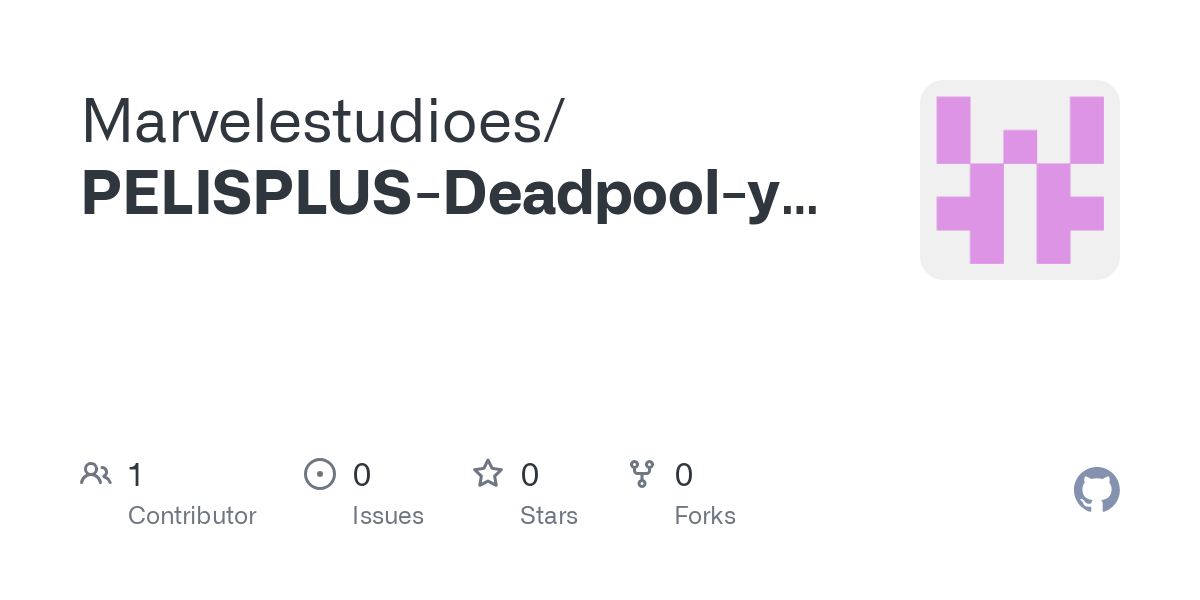This screenshot has height=600, width=1200.
Task: Select the Stars label
Action: tap(549, 516)
